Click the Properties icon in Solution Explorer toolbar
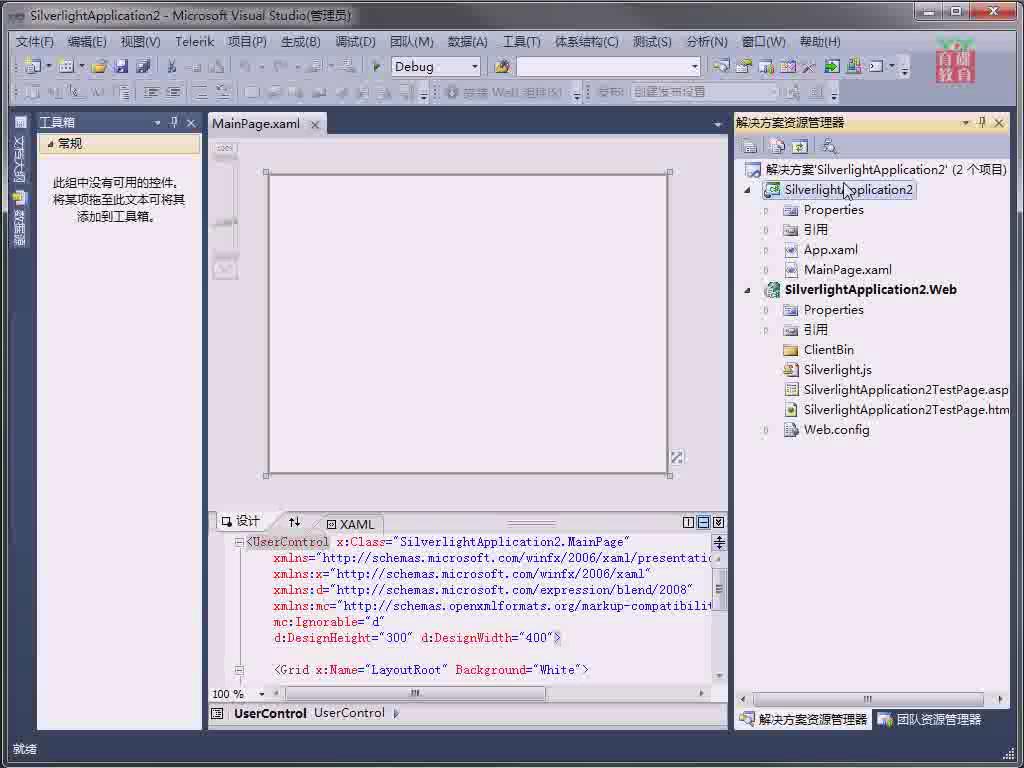 point(750,146)
